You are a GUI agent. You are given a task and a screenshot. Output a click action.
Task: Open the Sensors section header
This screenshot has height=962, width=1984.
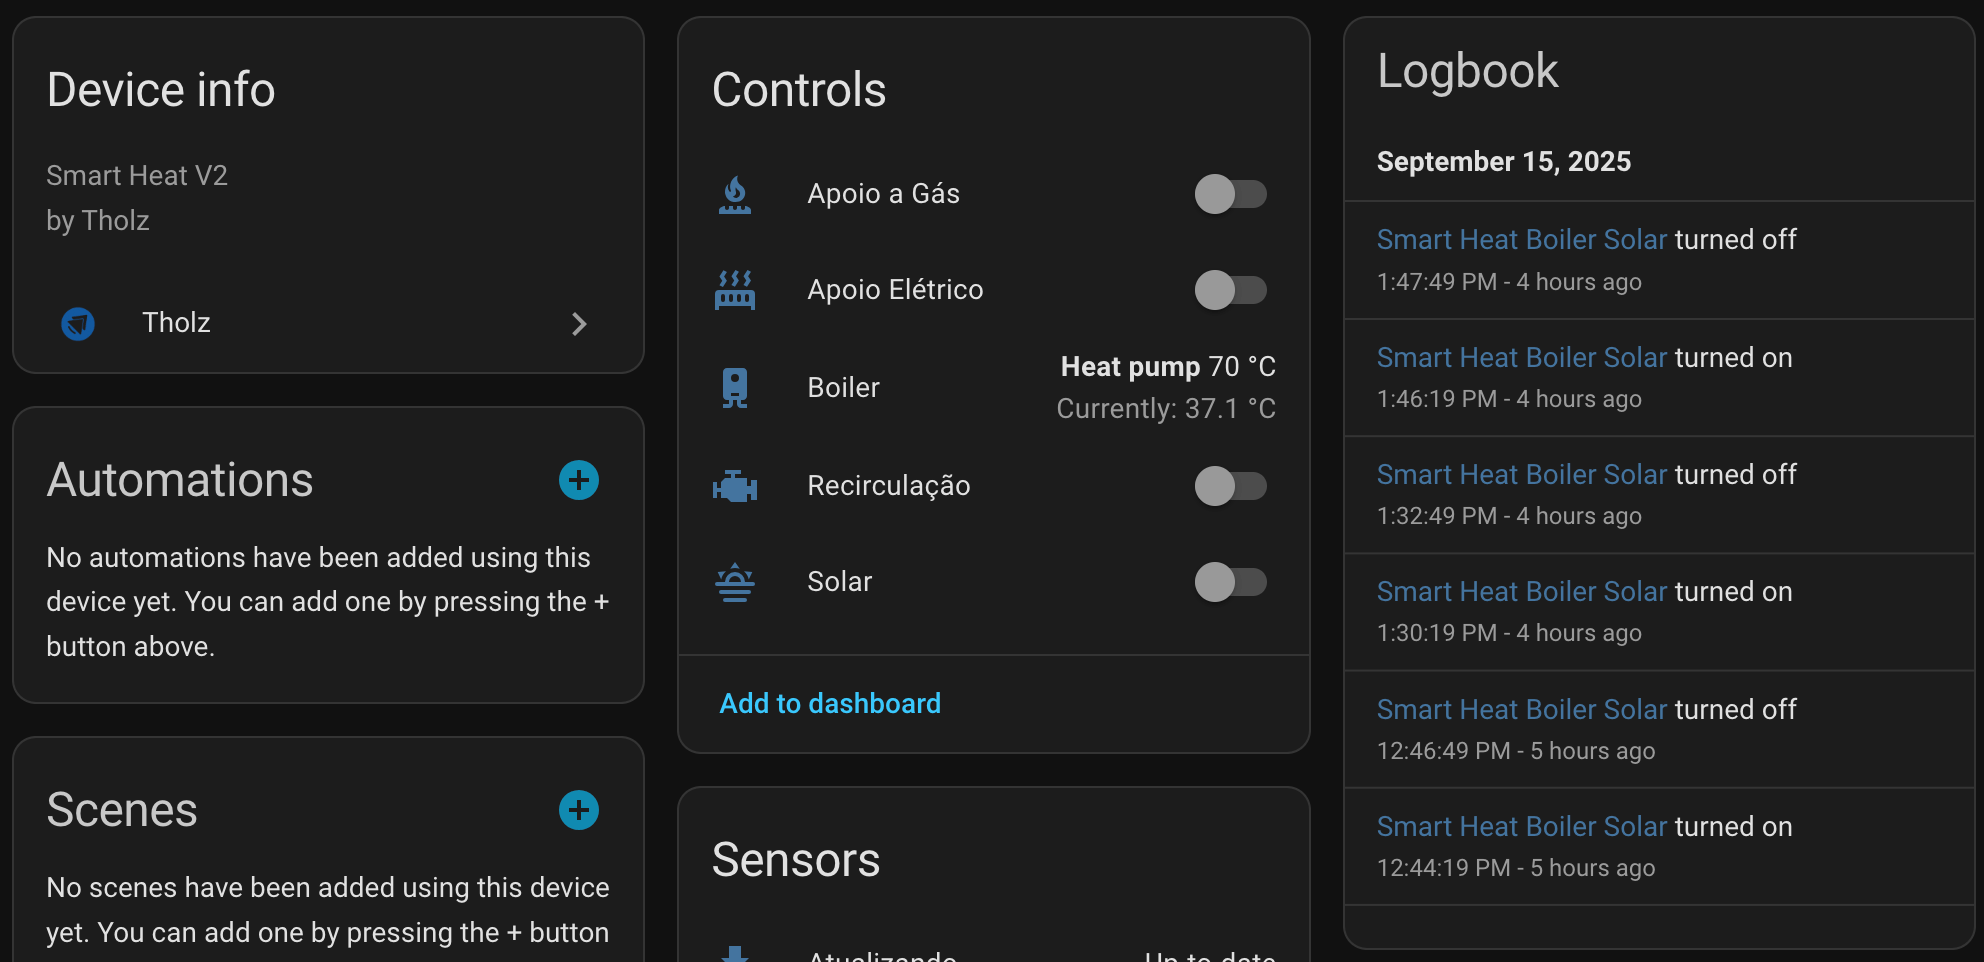(796, 859)
